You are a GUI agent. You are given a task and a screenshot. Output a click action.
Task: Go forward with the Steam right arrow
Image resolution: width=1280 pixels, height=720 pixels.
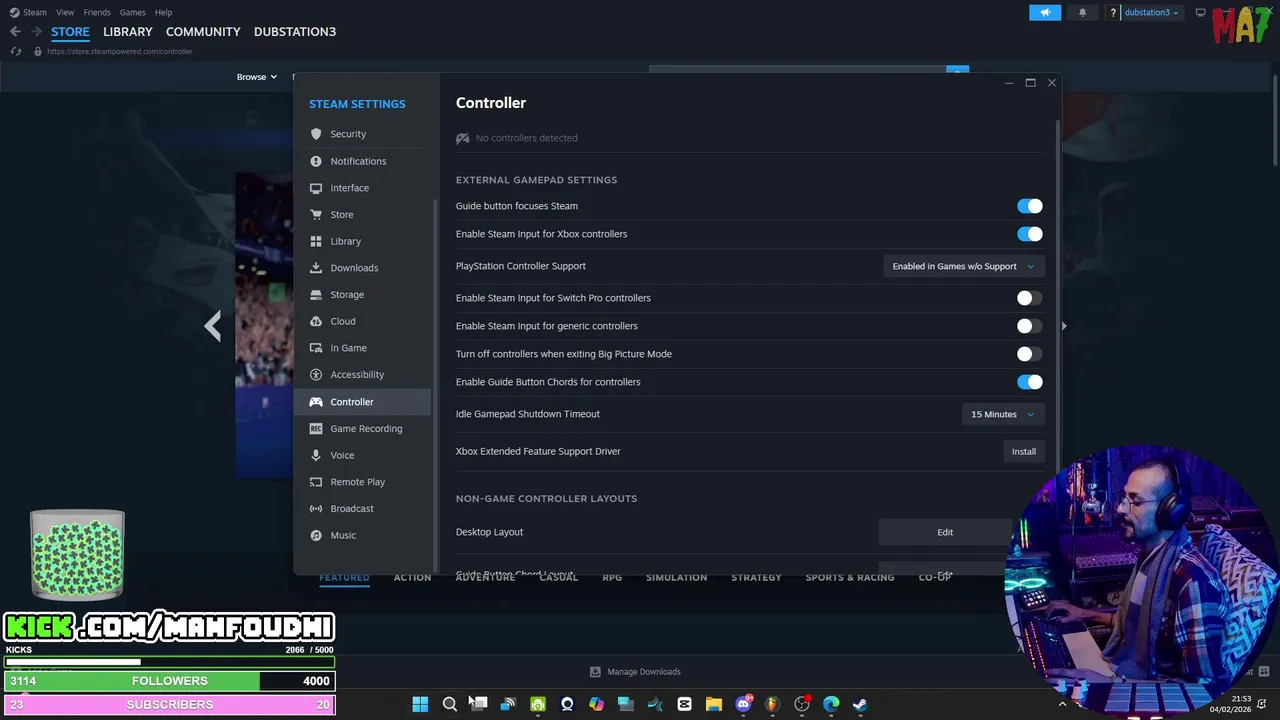click(x=36, y=32)
